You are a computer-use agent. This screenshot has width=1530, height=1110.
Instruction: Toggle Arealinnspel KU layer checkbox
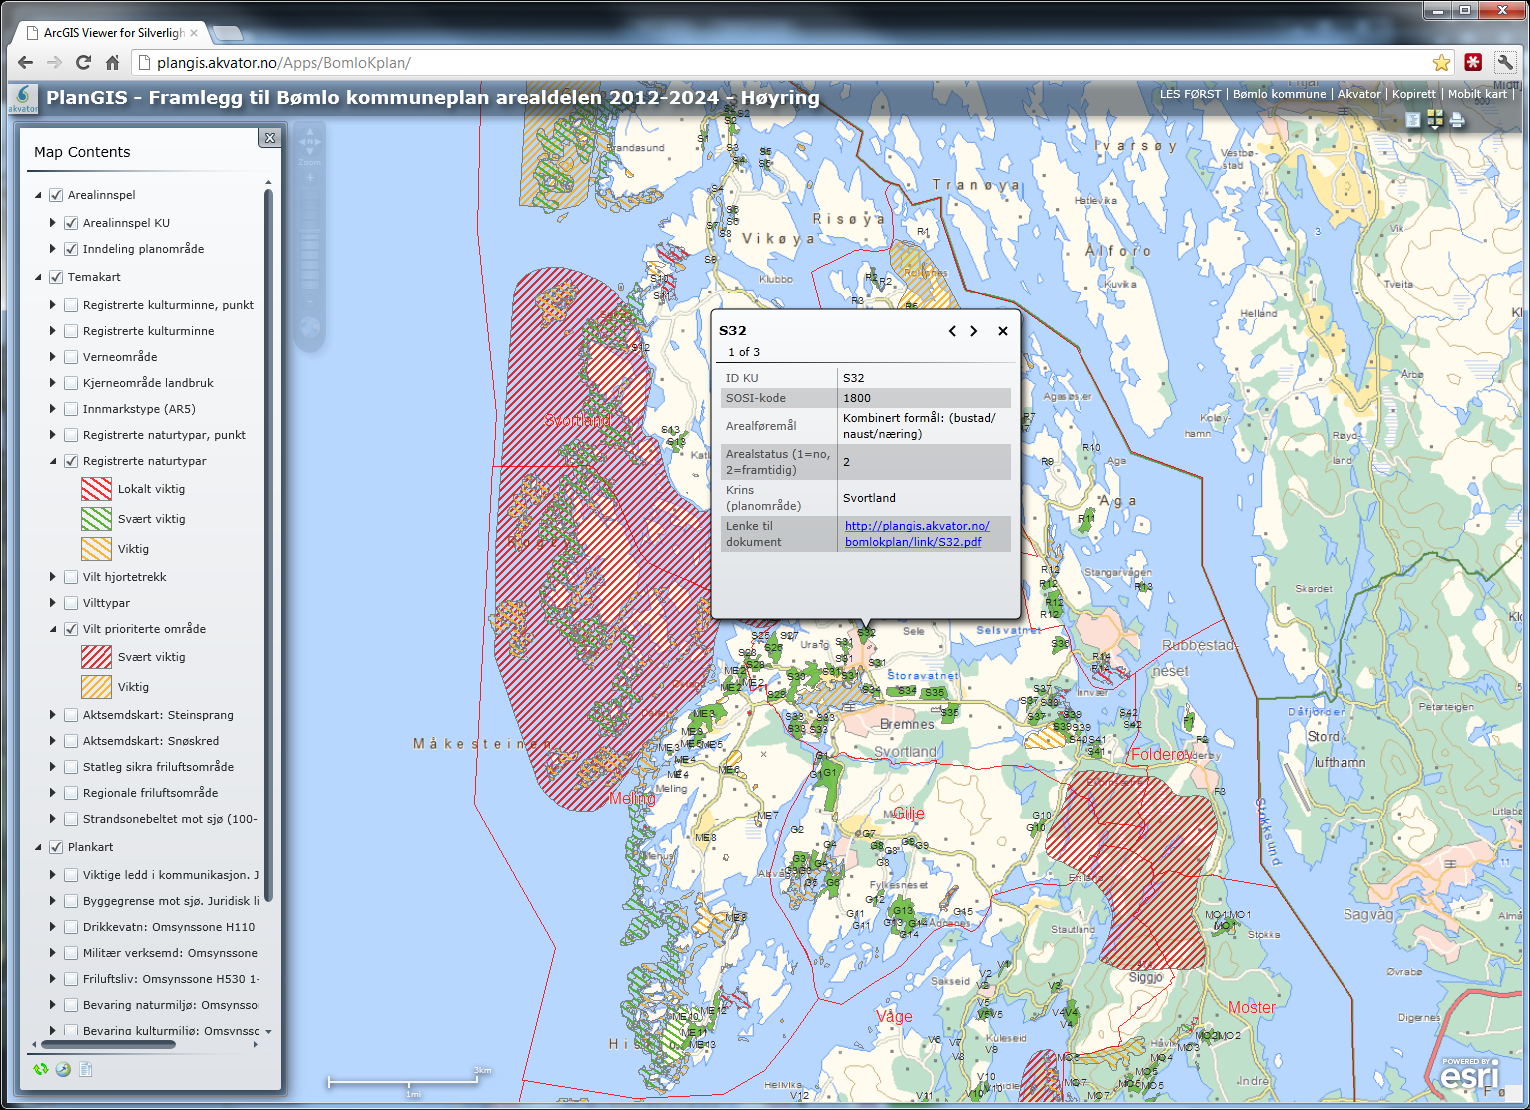[71, 223]
